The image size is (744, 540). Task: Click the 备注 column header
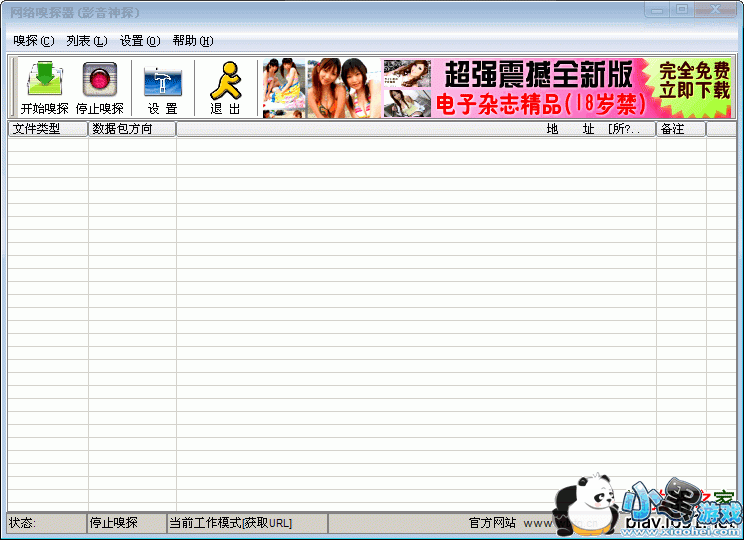pyautogui.click(x=681, y=129)
